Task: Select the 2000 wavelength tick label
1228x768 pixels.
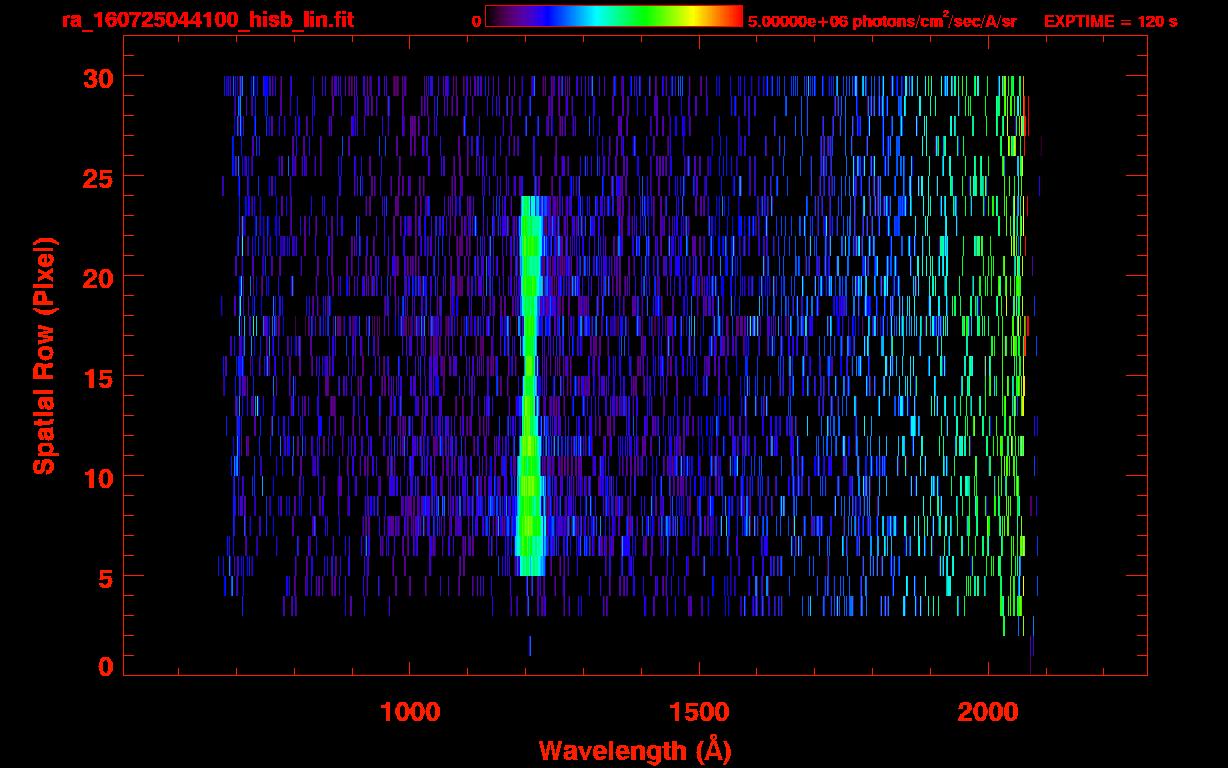Action: pos(988,711)
